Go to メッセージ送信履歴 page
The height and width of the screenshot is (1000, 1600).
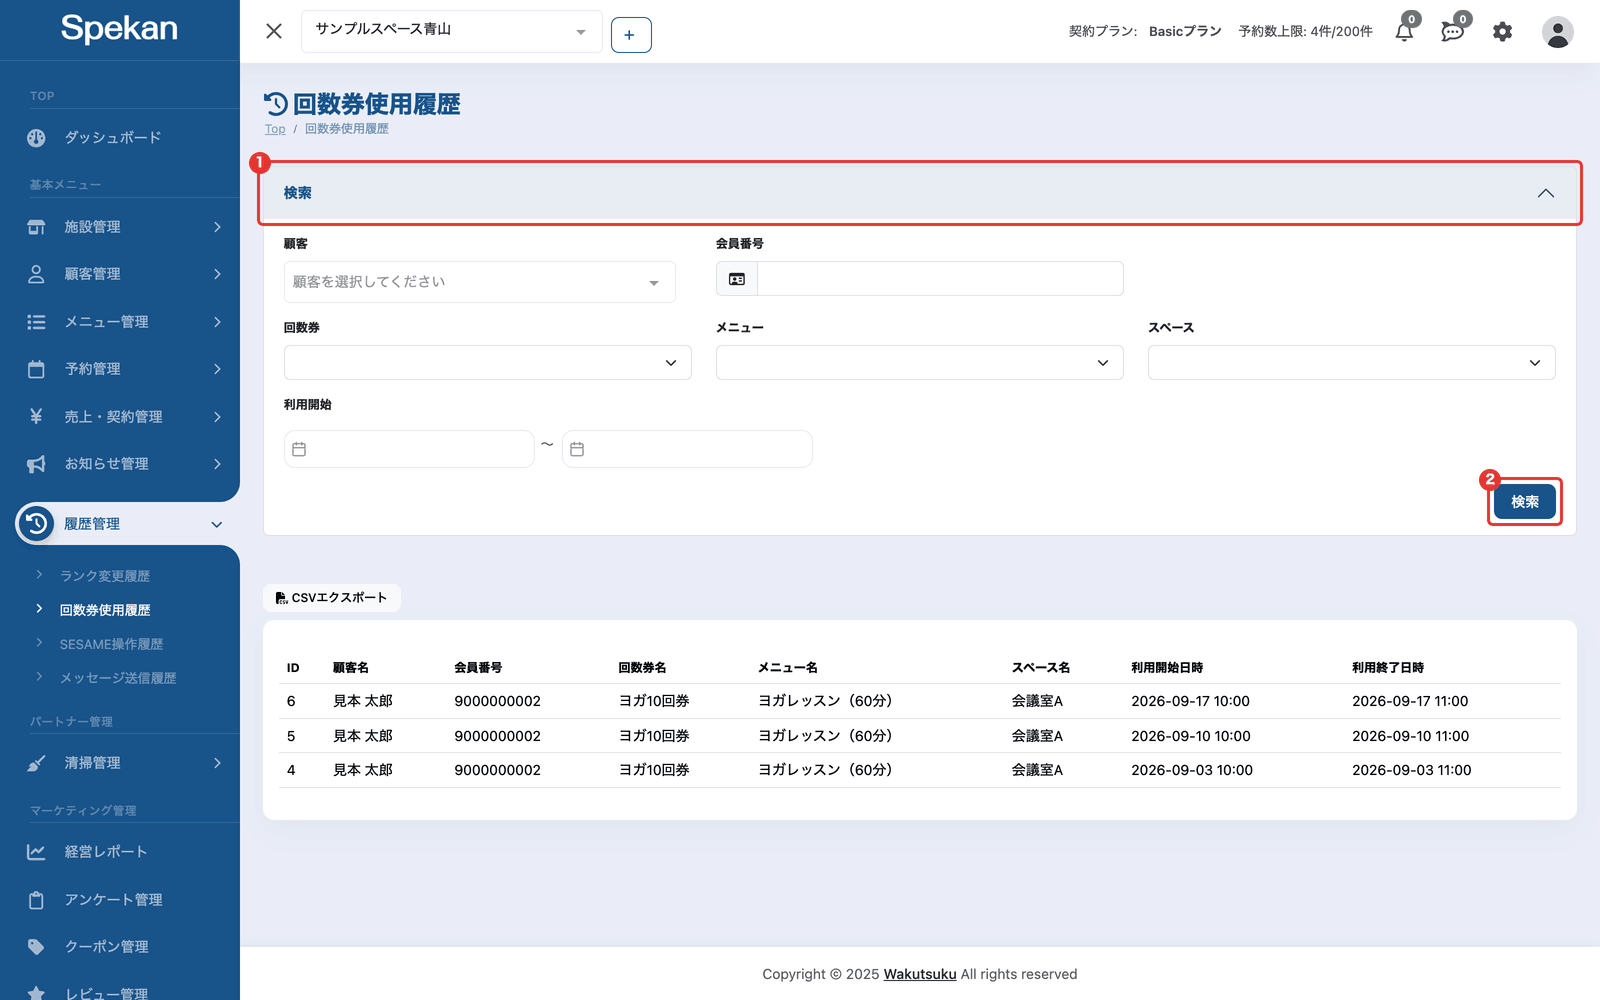point(118,678)
